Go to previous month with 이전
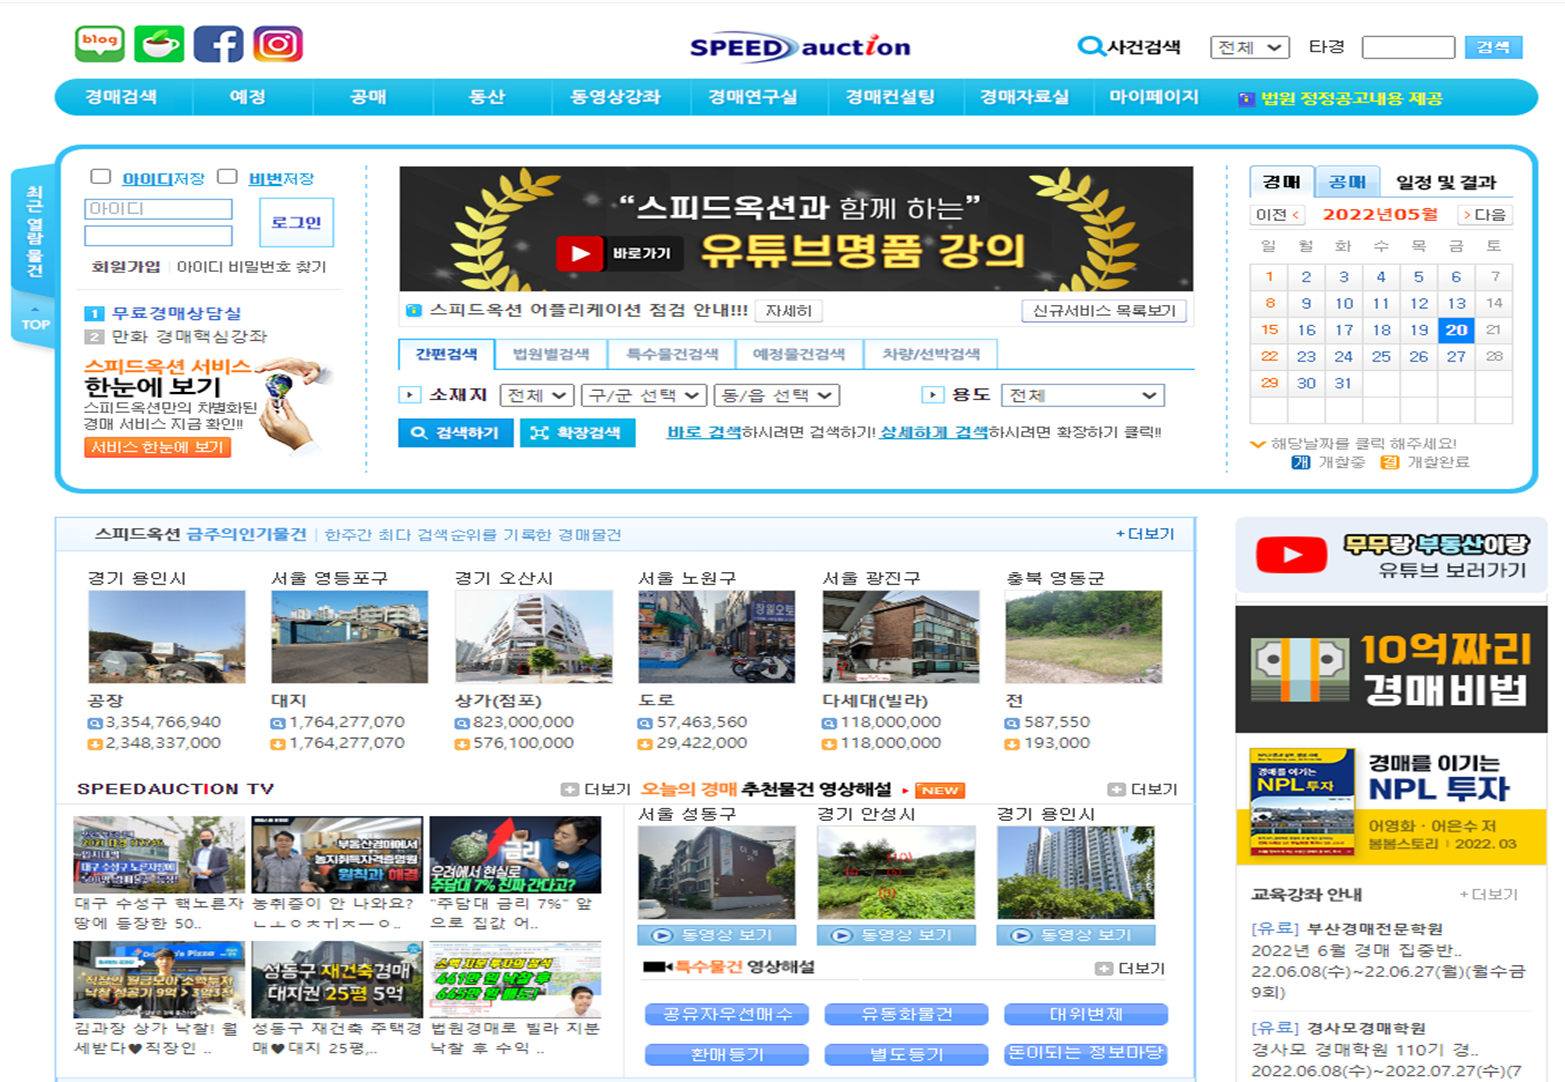 point(1277,215)
